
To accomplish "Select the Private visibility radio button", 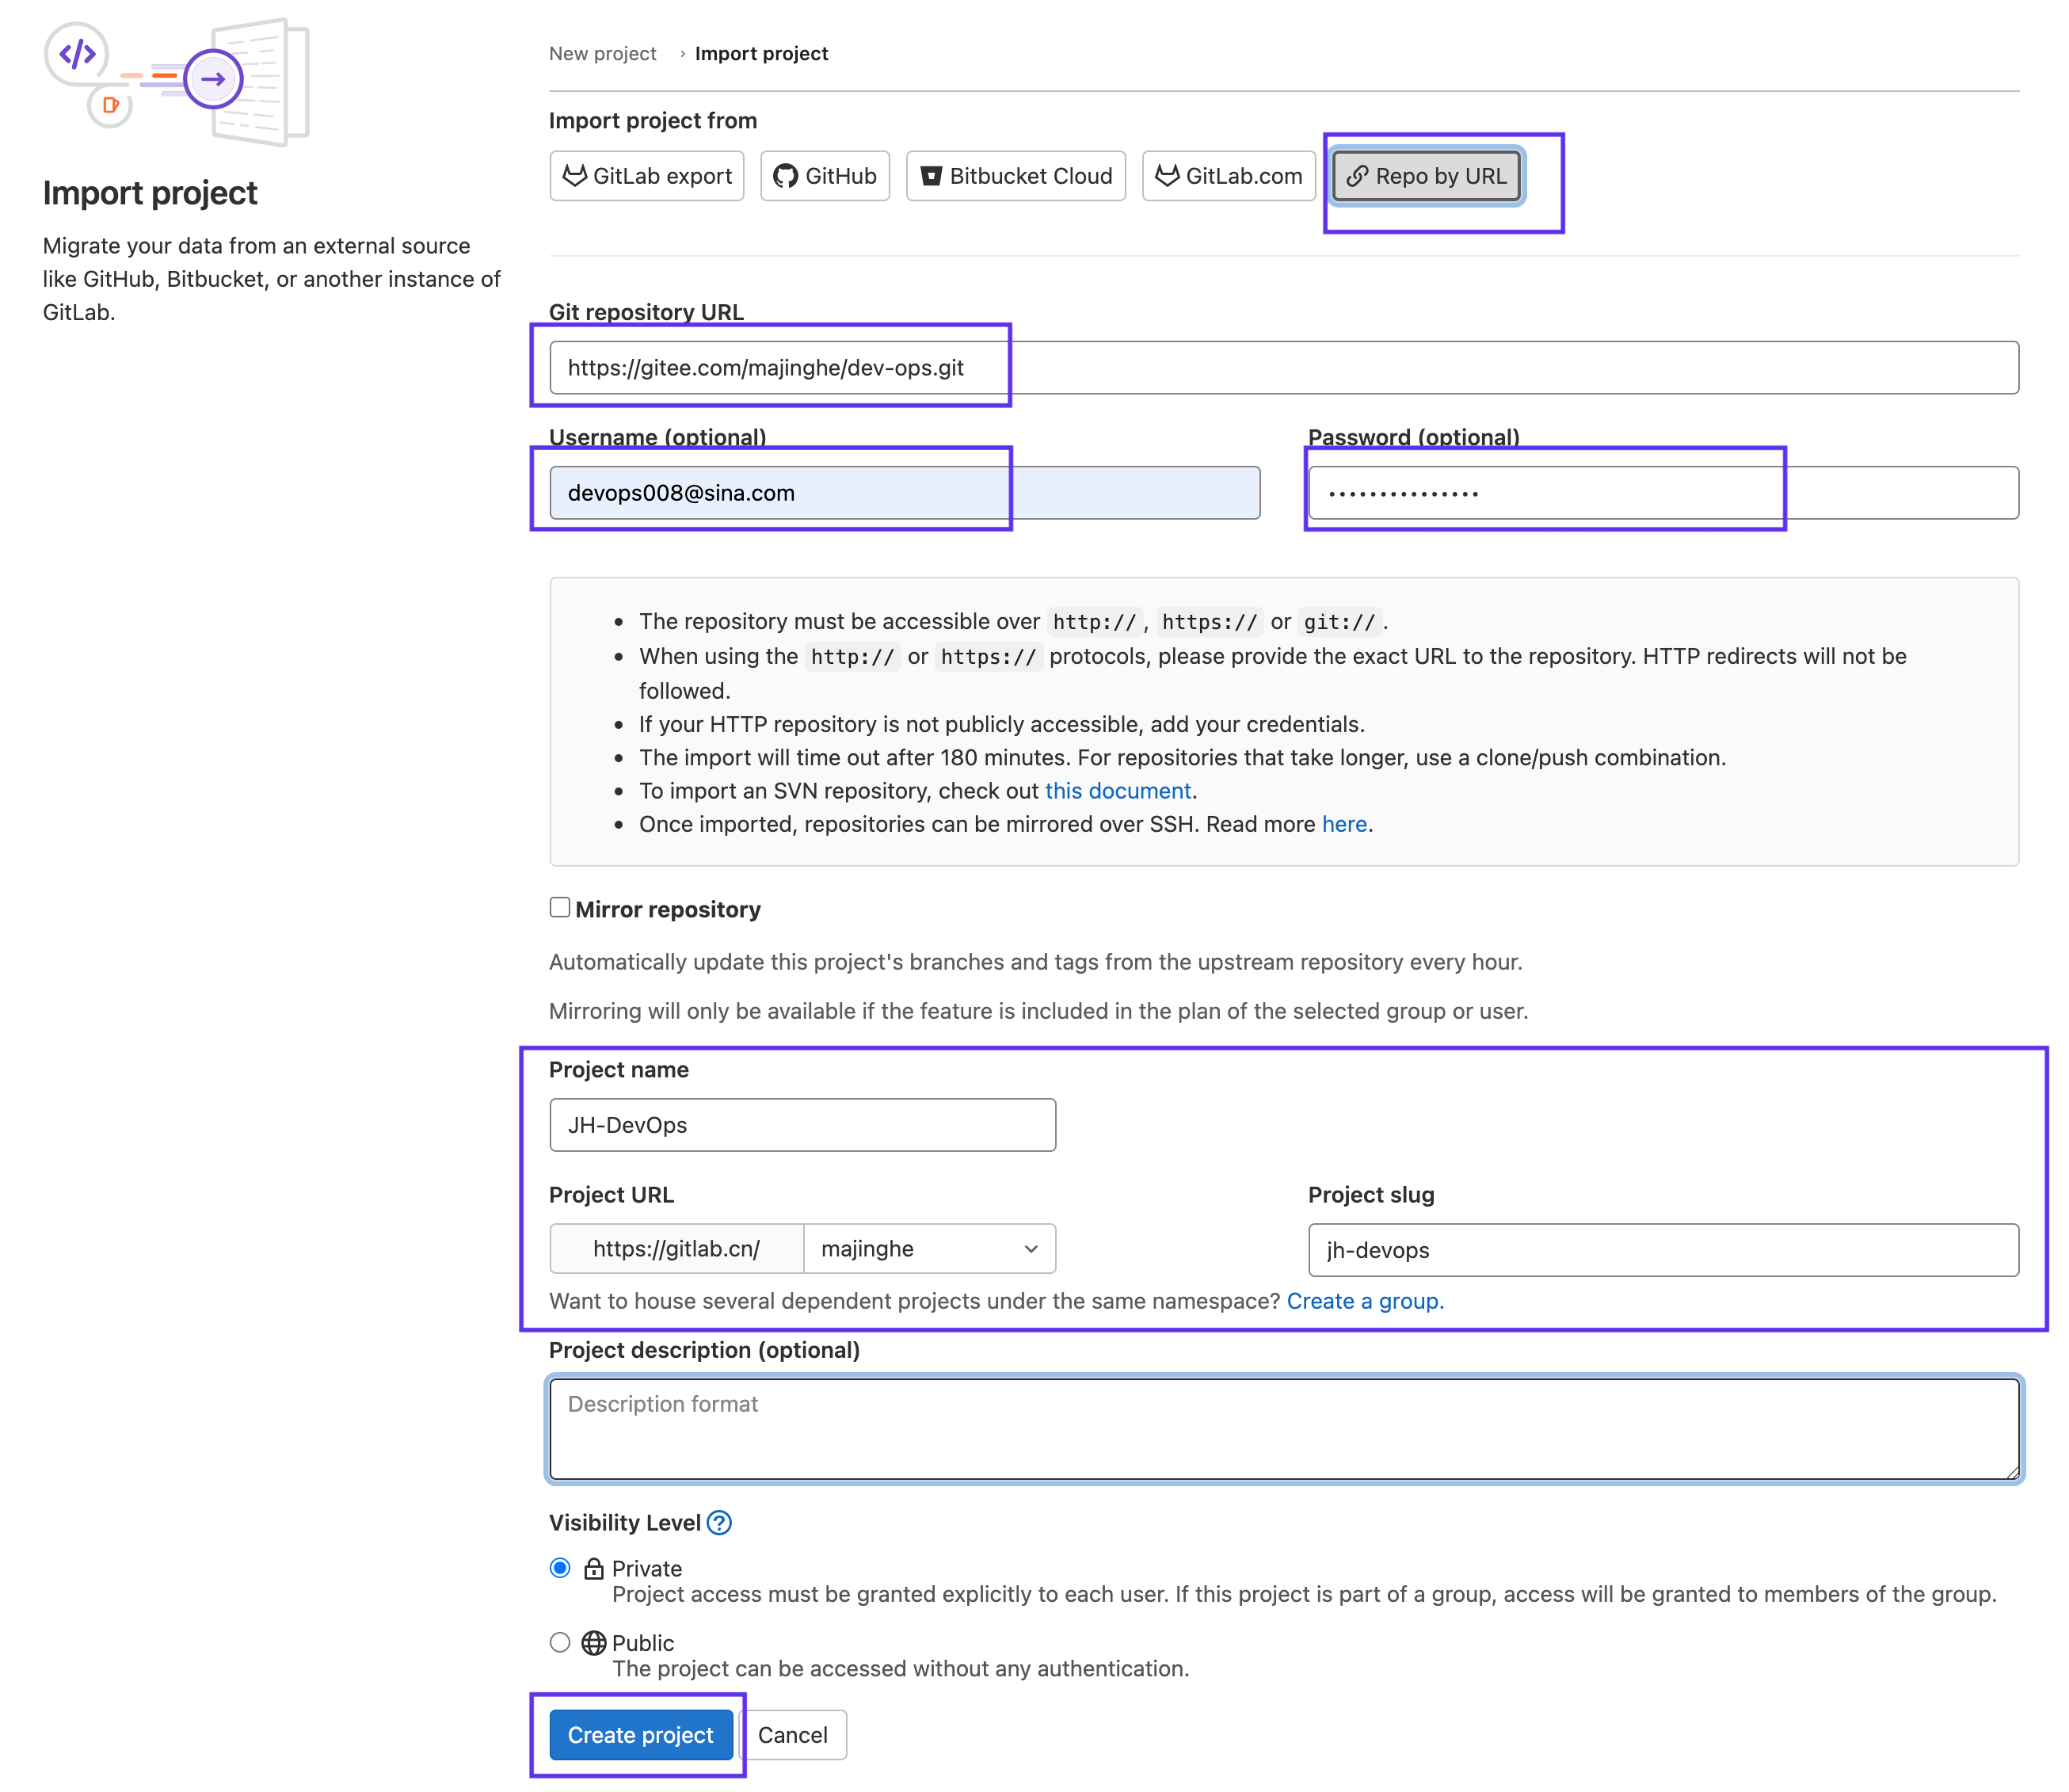I will pos(560,1568).
